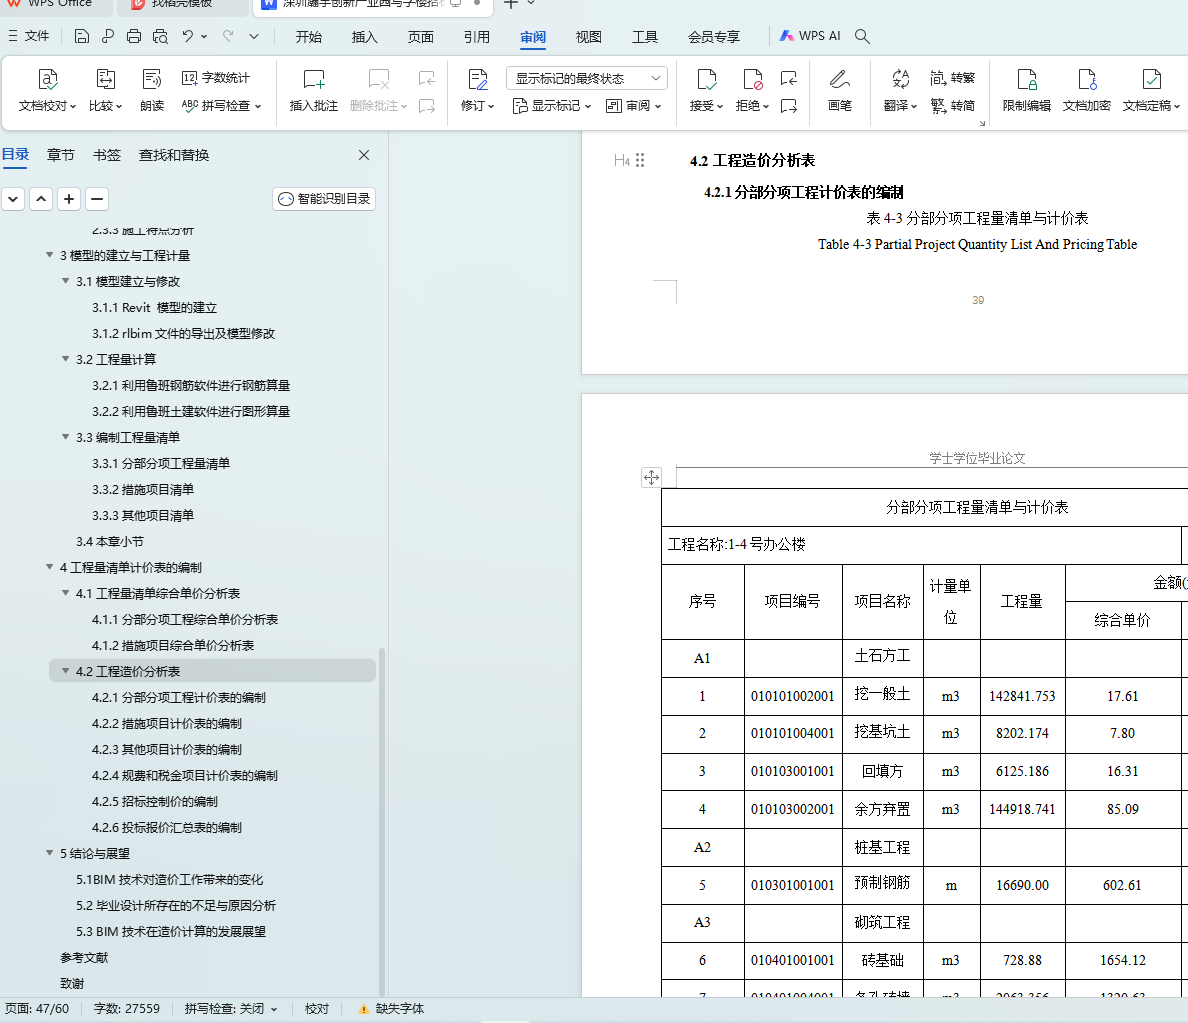Viewport: 1188px width, 1023px height.
Task: Go to '4.2.1 分部分项工程计价表的编制' in outline
Action: pyautogui.click(x=179, y=697)
